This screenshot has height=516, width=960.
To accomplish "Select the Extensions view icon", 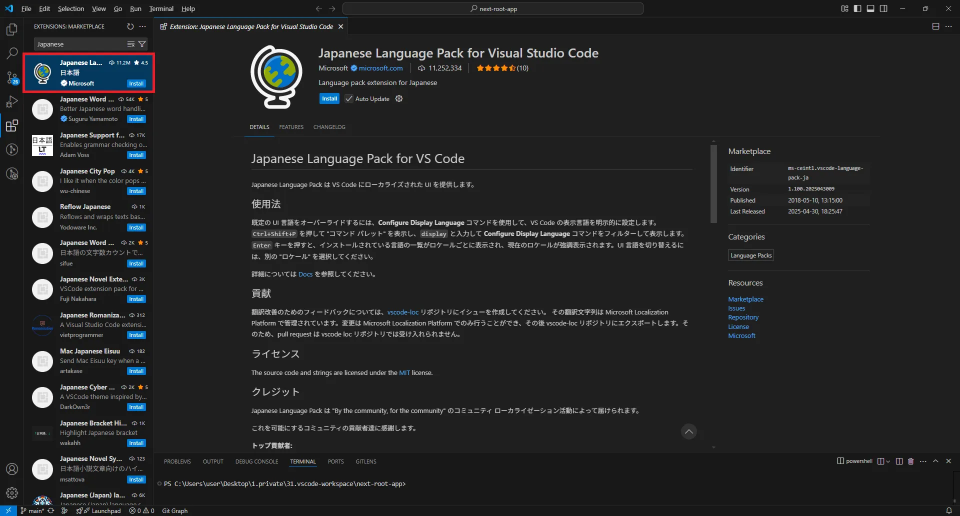I will click(x=12, y=126).
